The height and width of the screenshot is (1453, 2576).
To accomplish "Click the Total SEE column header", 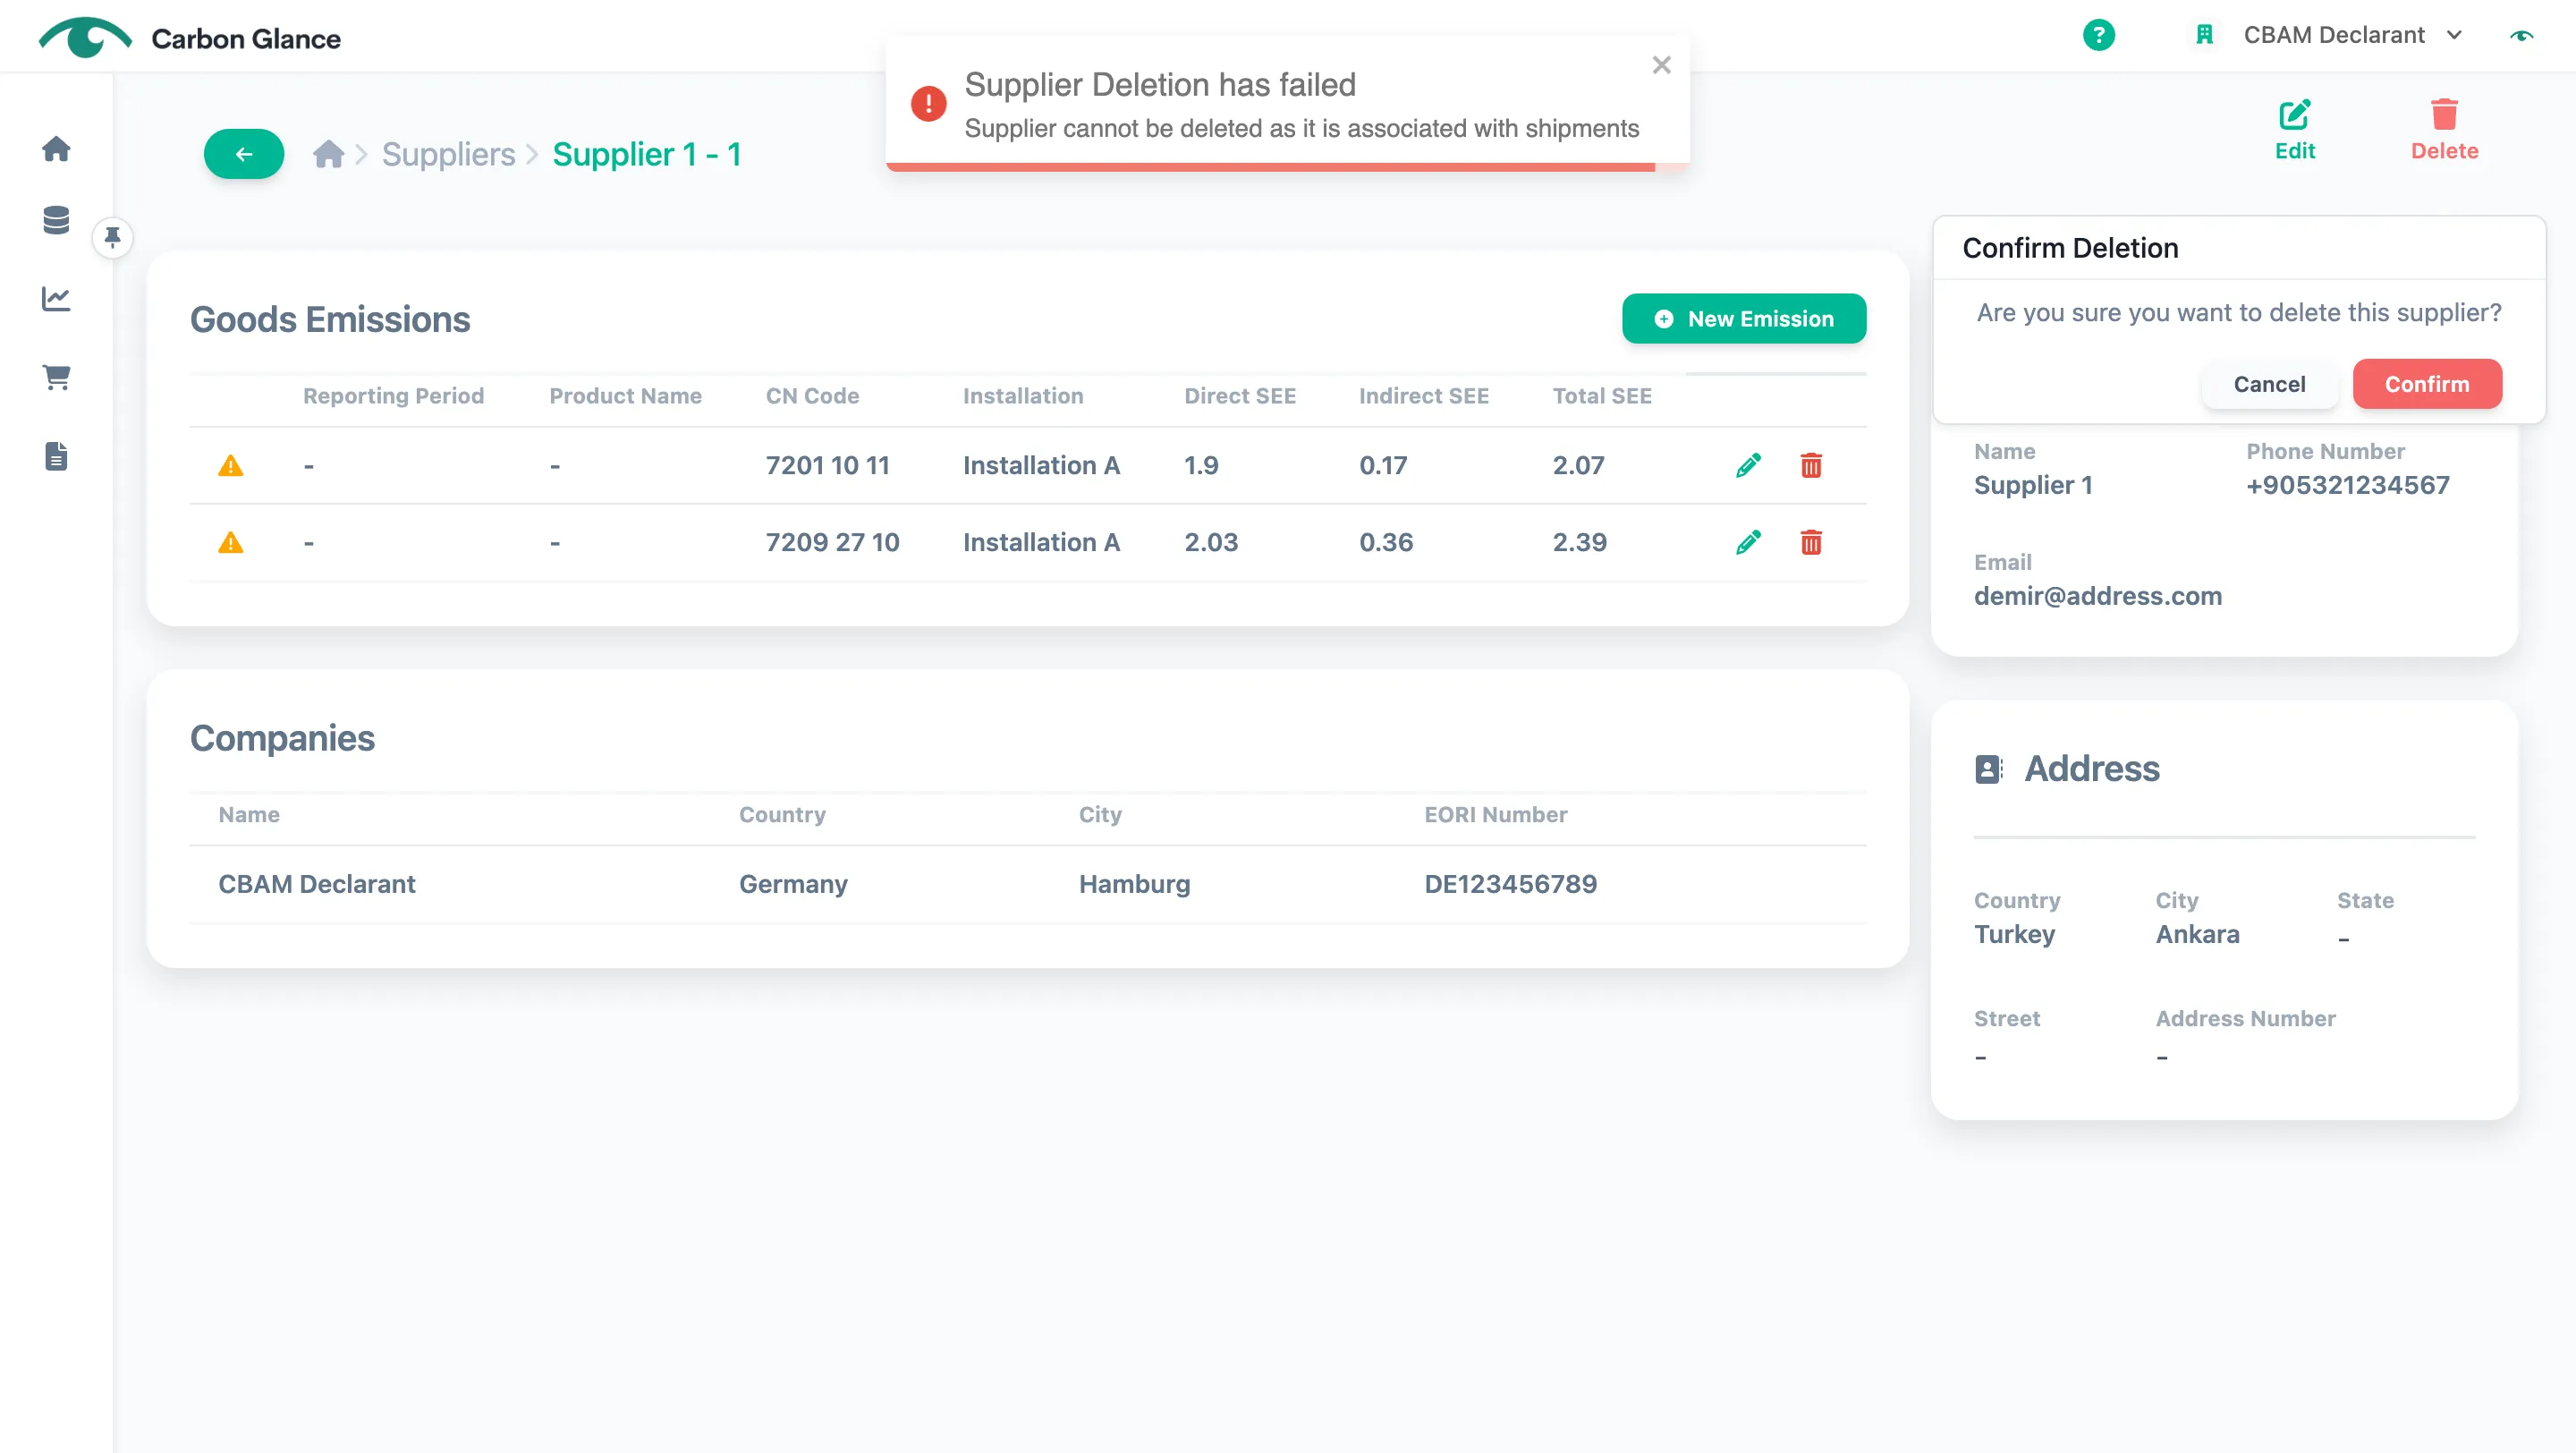I will [x=1602, y=396].
